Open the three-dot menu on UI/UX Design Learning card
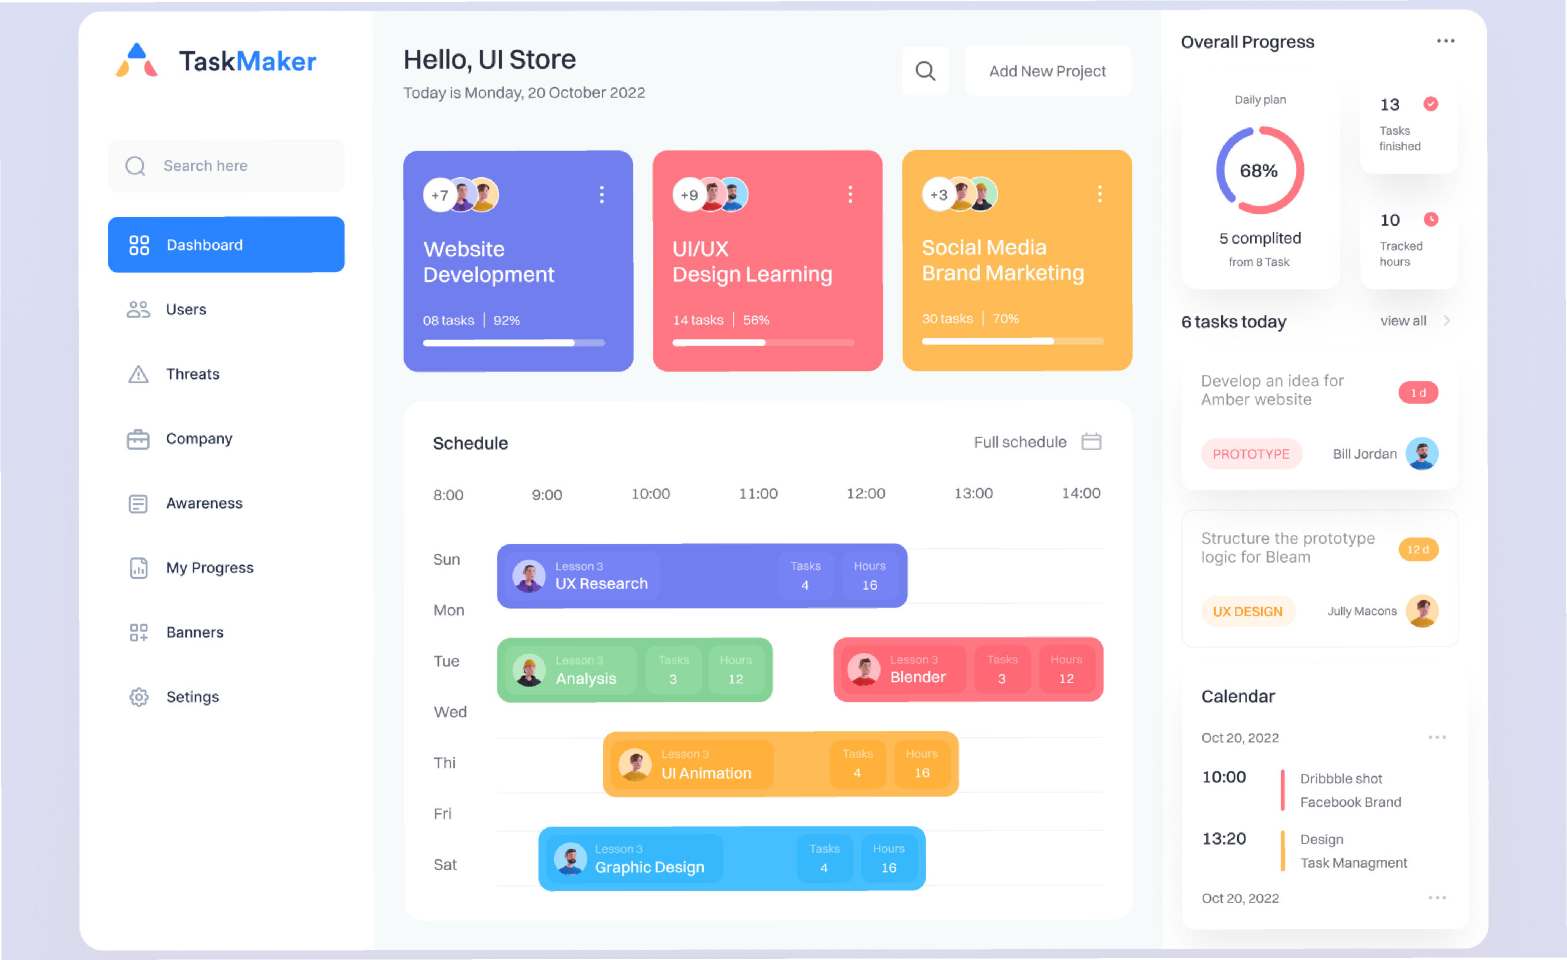Viewport: 1567px width, 960px height. 850,195
